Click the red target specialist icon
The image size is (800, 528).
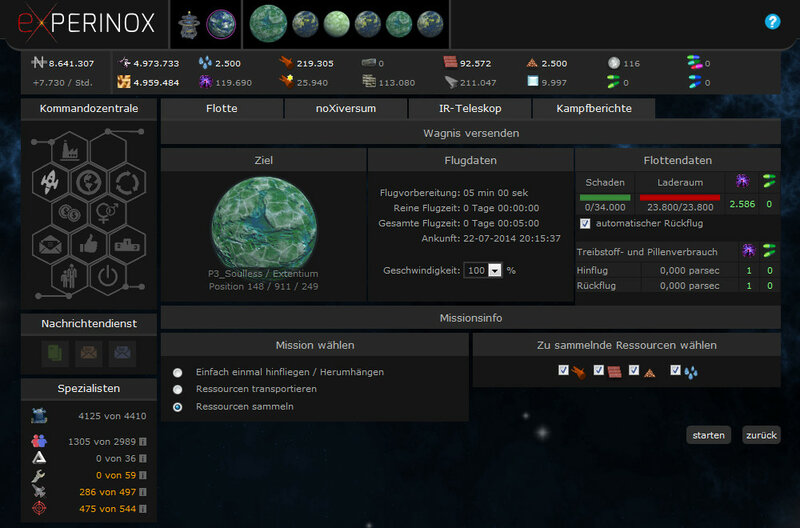point(39,509)
